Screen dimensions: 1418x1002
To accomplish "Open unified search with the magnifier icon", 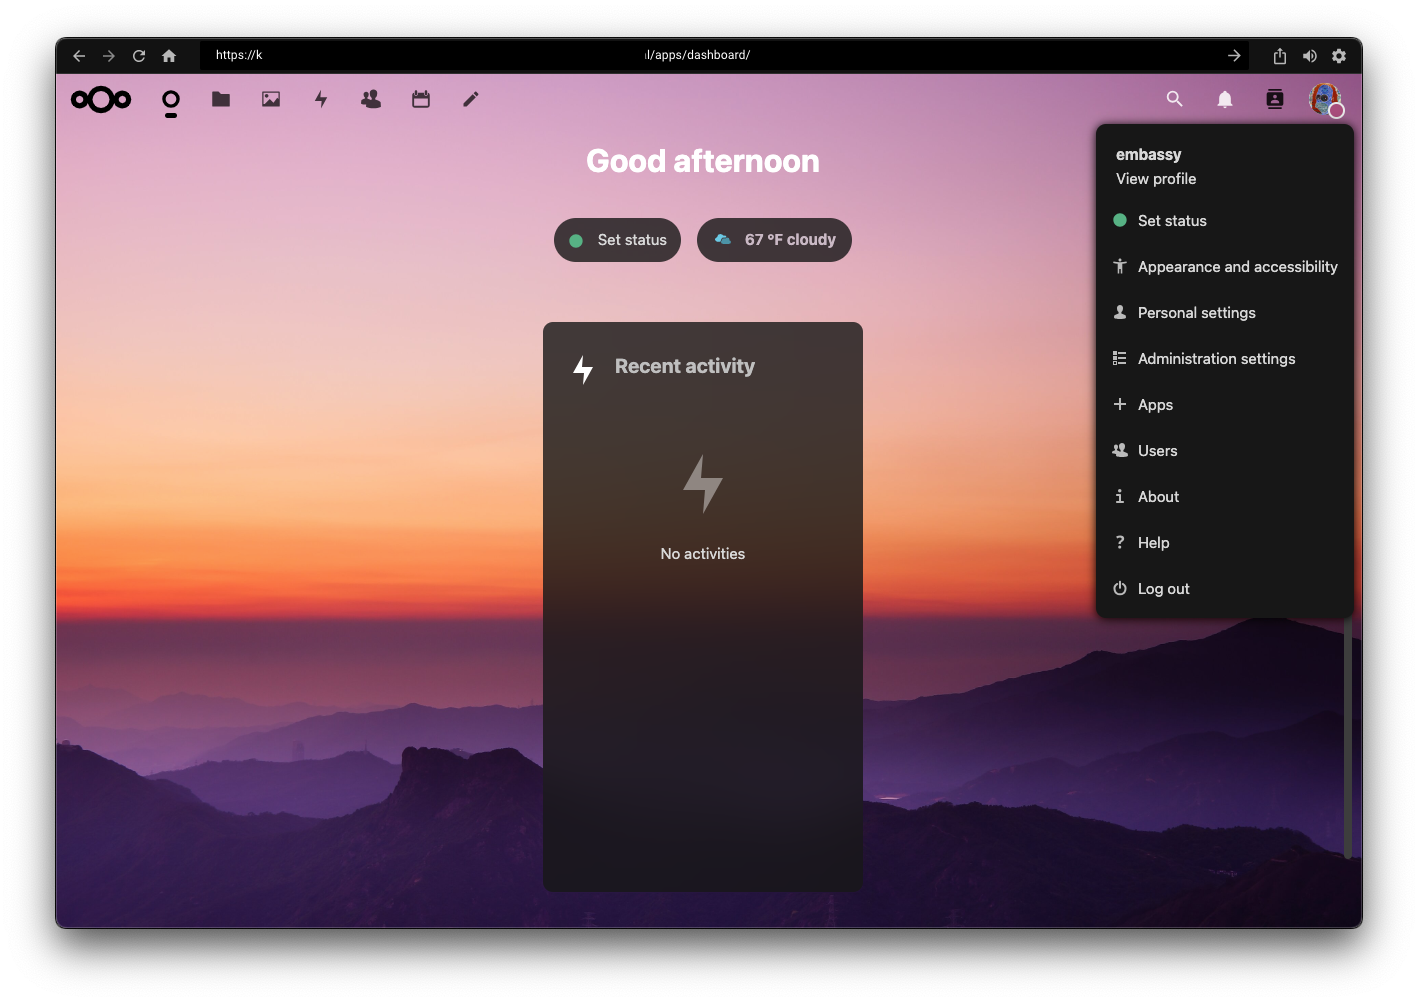I will coord(1174,99).
